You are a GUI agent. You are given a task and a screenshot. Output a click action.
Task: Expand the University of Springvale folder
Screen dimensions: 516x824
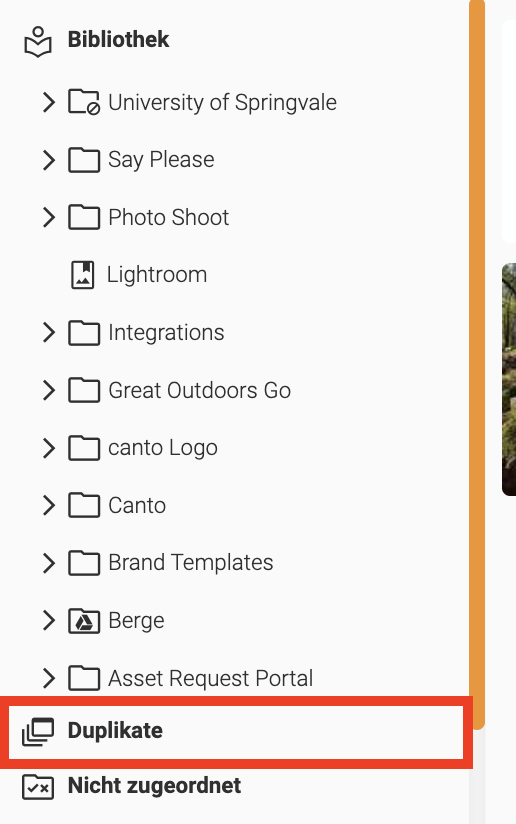click(49, 102)
